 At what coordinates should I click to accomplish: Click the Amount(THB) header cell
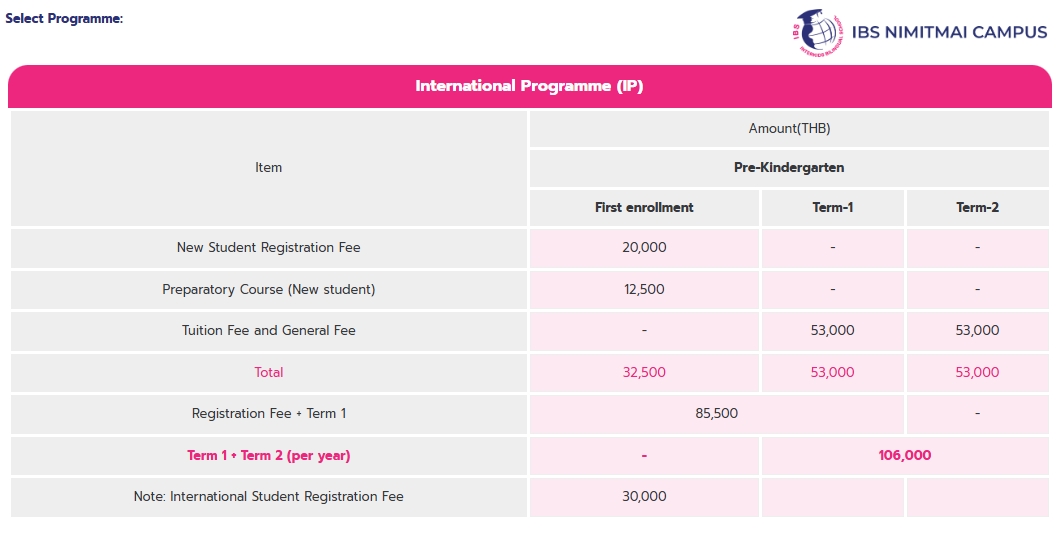(x=789, y=128)
